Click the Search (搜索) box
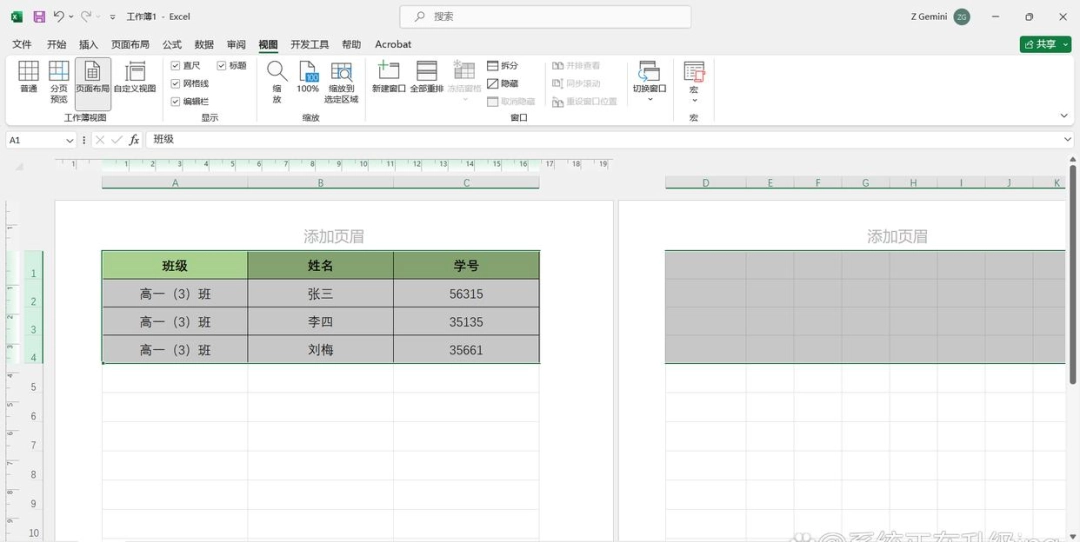This screenshot has width=1080, height=542. click(546, 17)
